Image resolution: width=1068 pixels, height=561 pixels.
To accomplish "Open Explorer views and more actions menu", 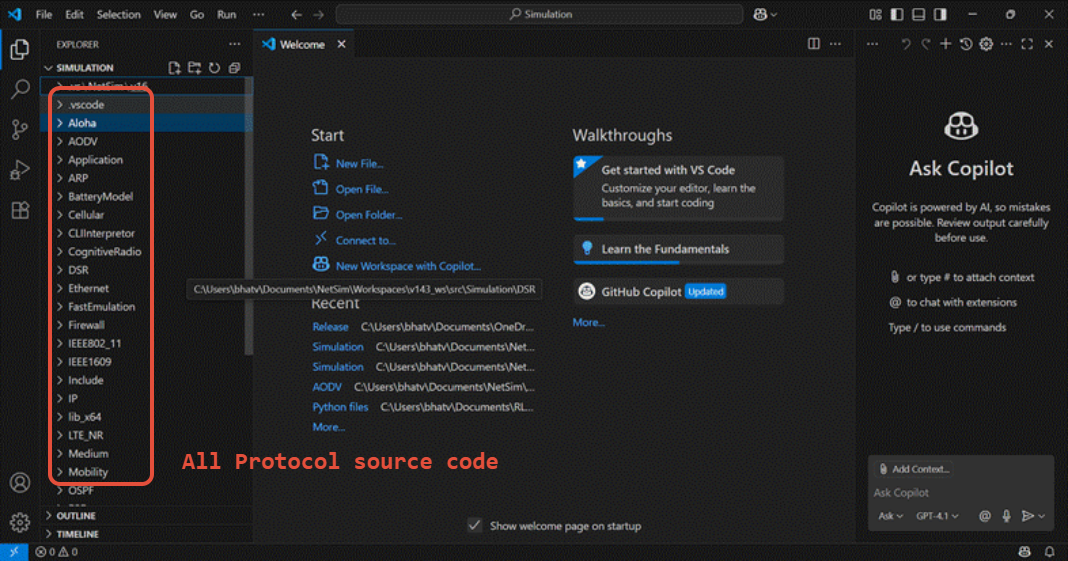I will point(234,44).
